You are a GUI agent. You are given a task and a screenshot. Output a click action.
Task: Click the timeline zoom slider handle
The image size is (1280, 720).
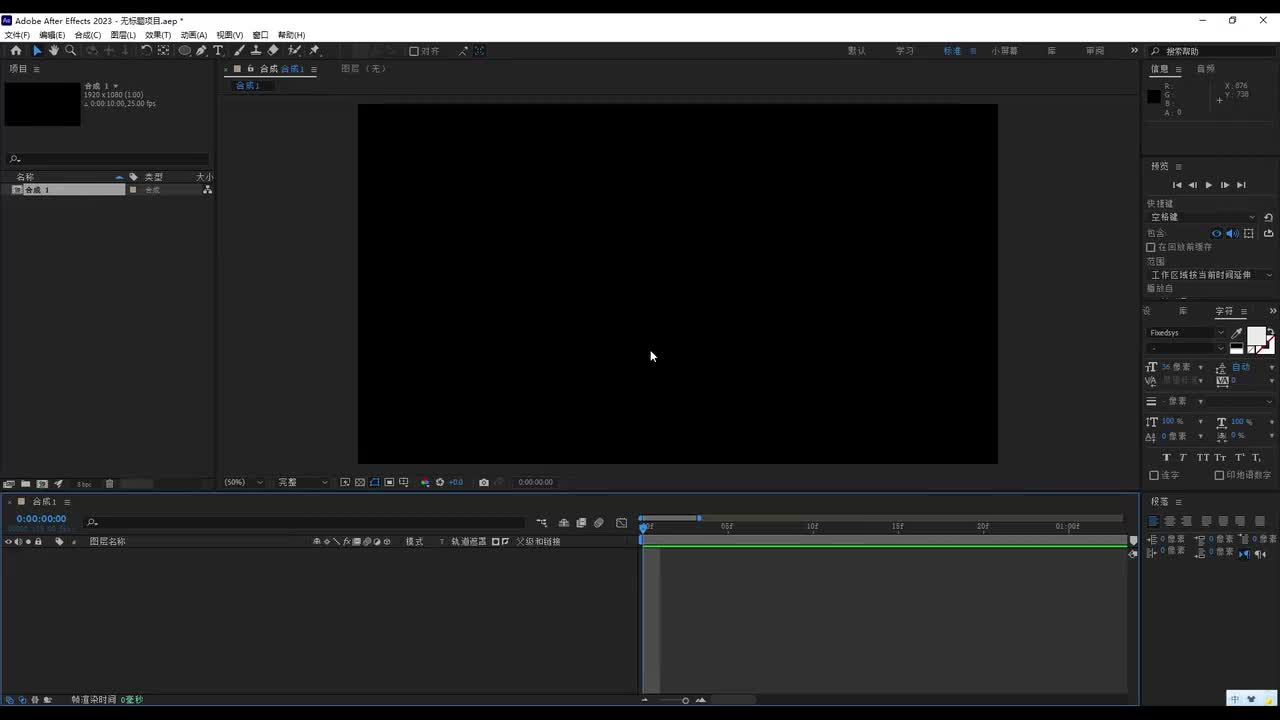click(x=685, y=700)
